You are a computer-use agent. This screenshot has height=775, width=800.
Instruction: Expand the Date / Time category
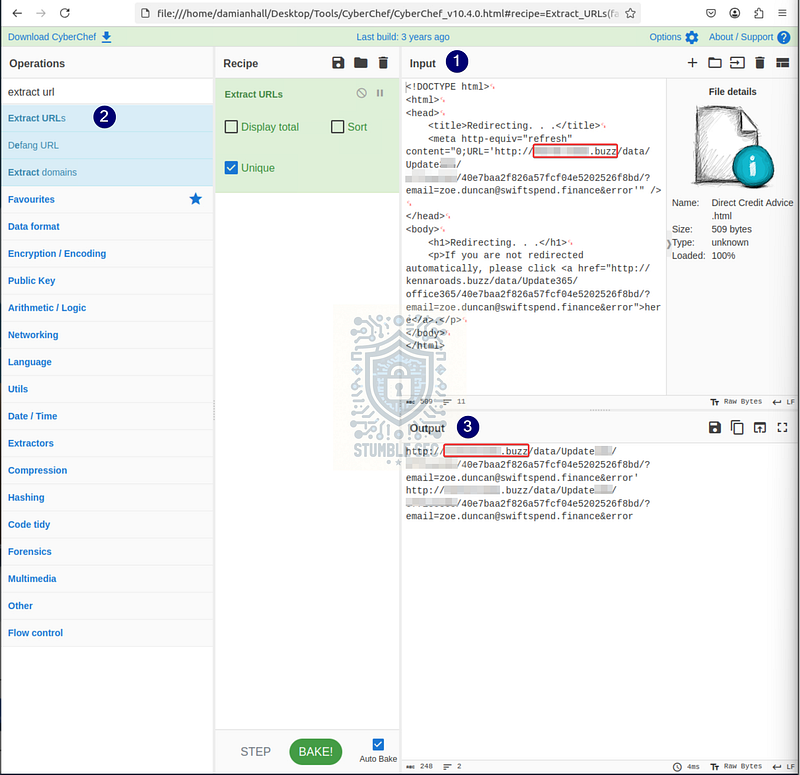tap(107, 416)
